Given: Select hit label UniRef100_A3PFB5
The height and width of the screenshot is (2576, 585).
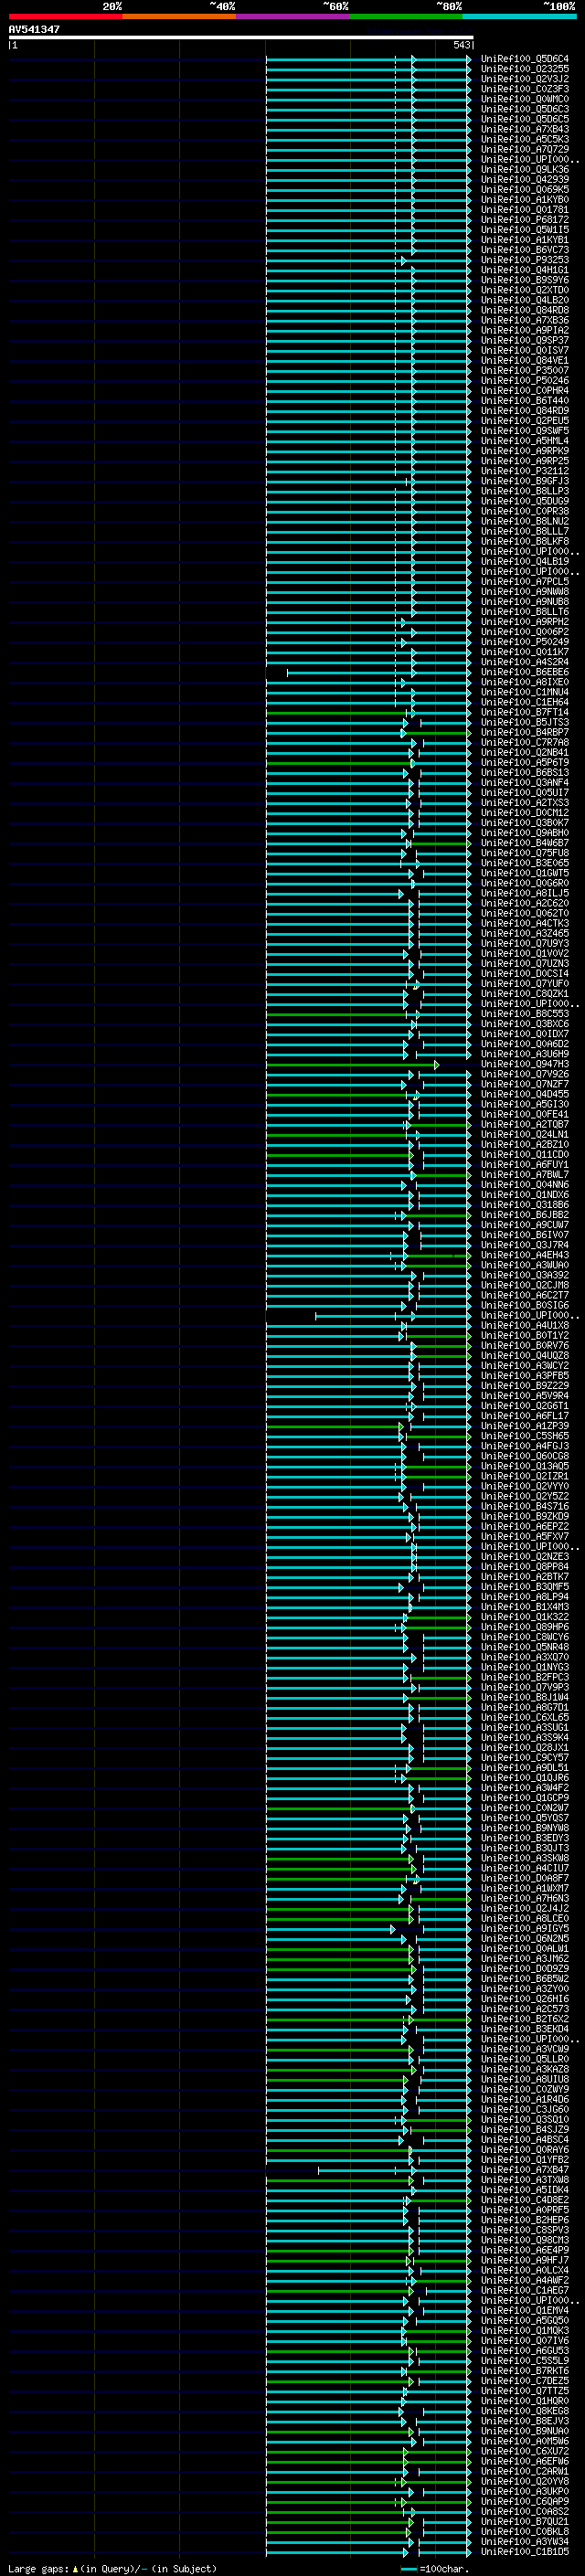Looking at the screenshot, I should [x=525, y=1376].
